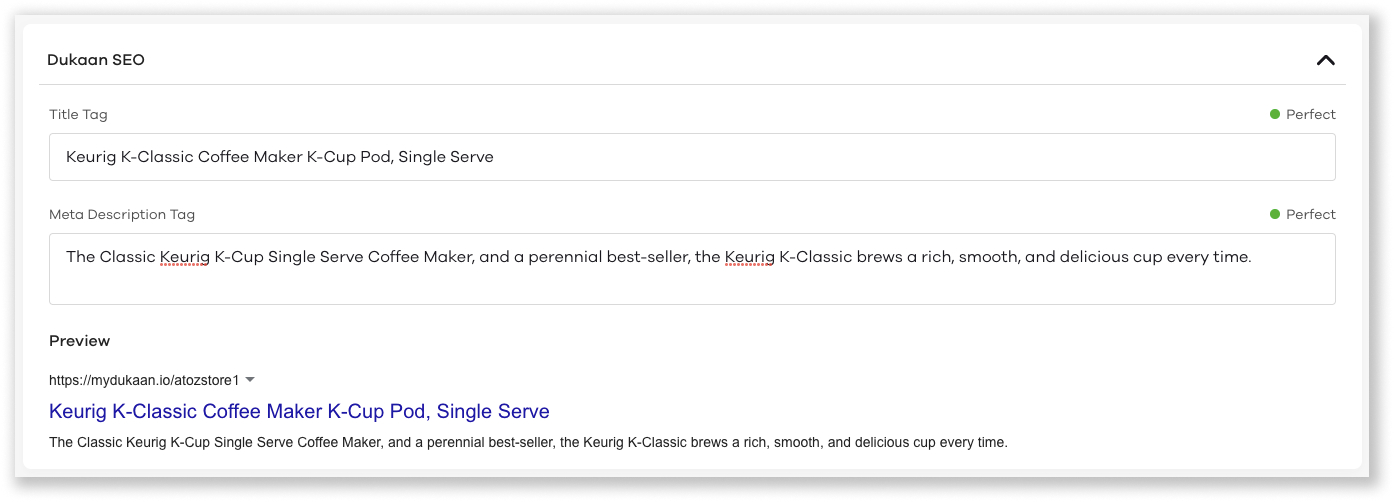Click the Dukaan SEO section heading

(x=96, y=60)
